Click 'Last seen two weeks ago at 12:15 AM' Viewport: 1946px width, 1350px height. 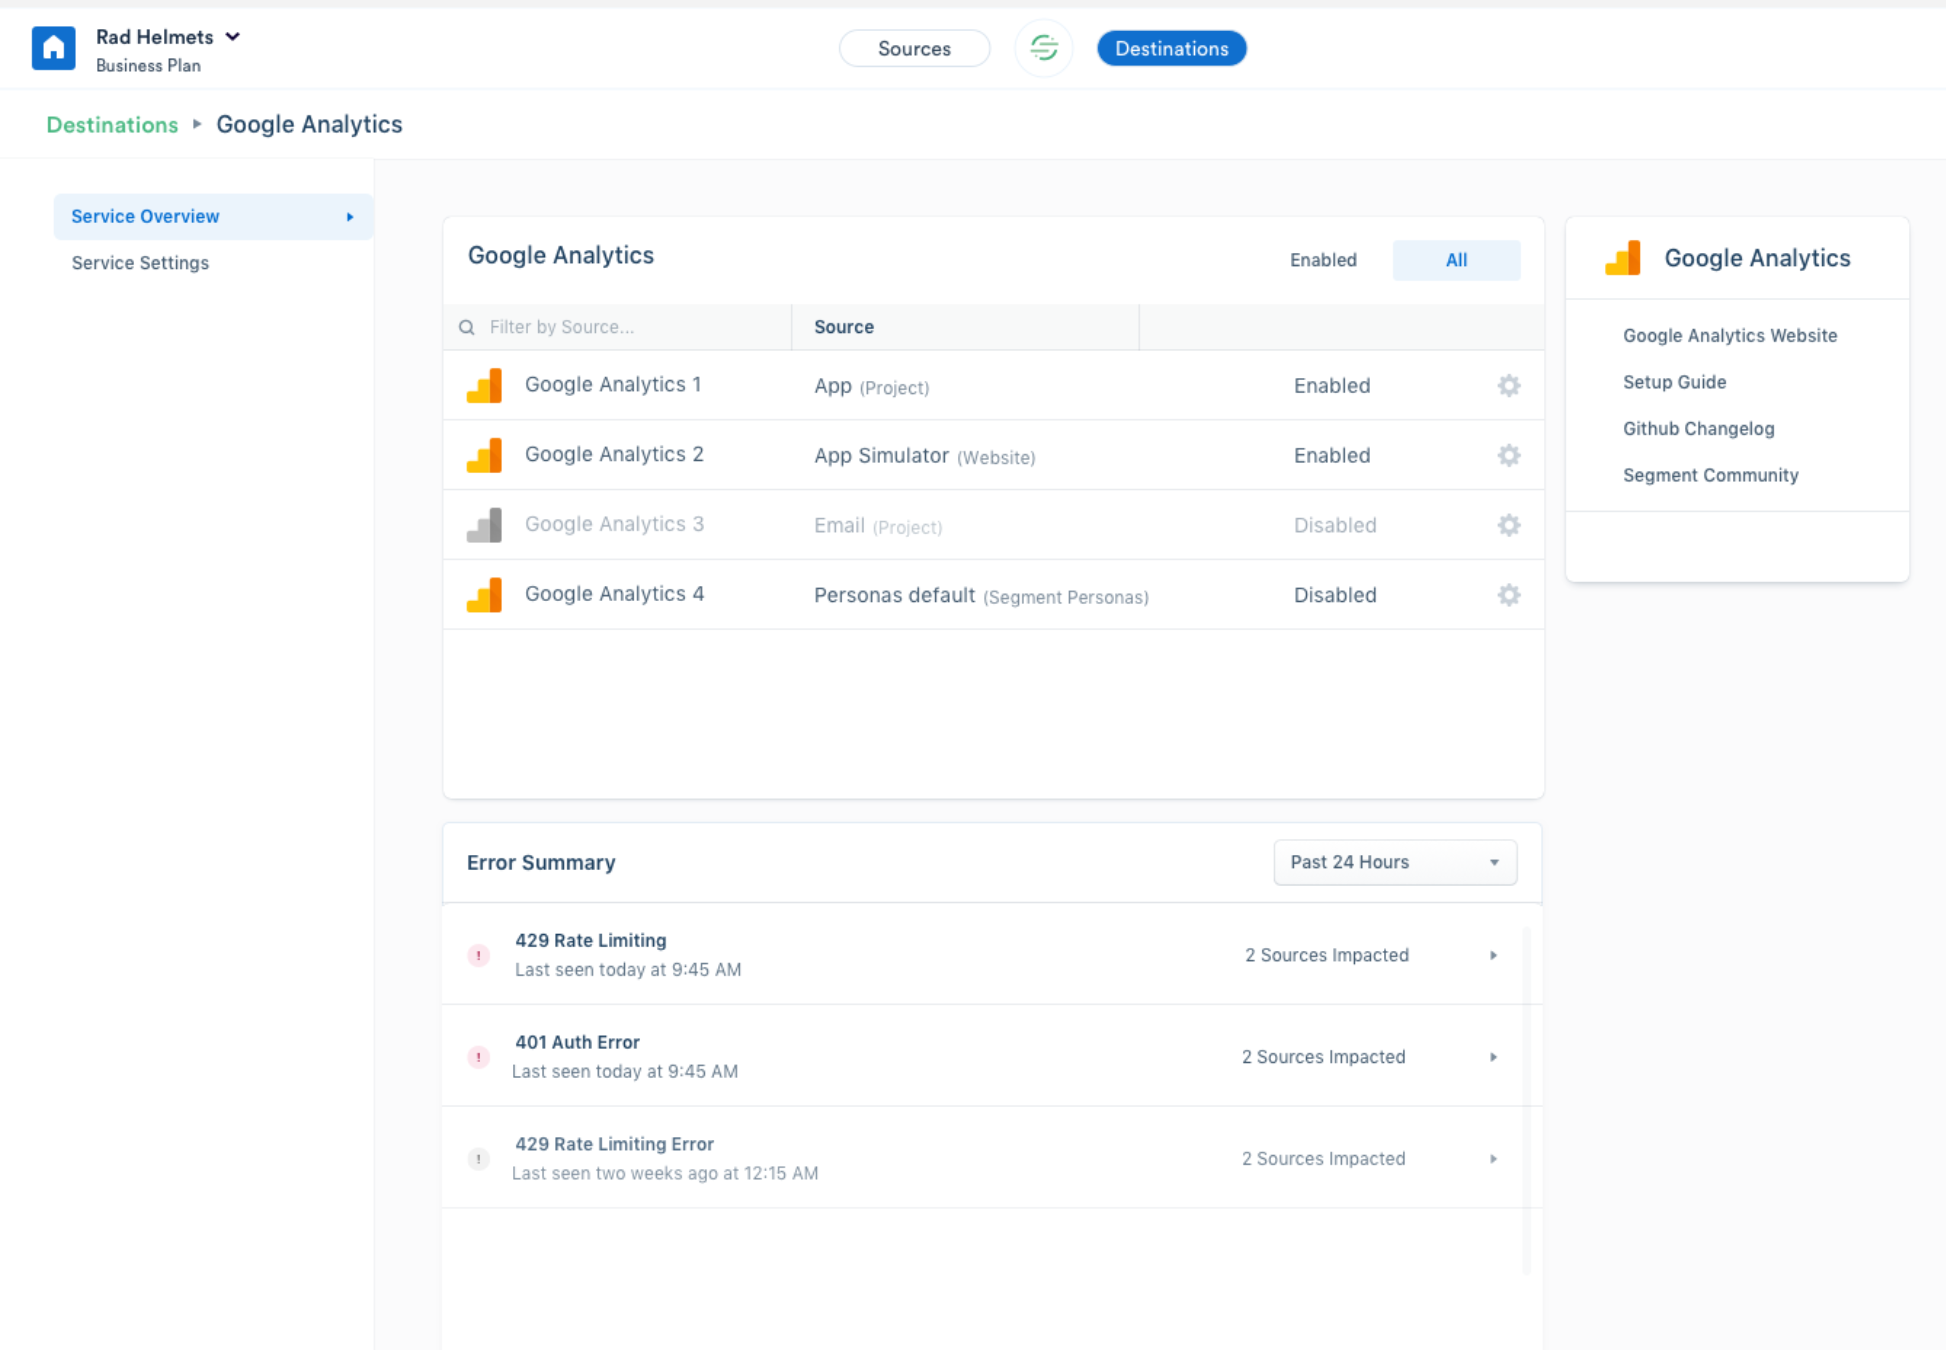click(665, 1174)
